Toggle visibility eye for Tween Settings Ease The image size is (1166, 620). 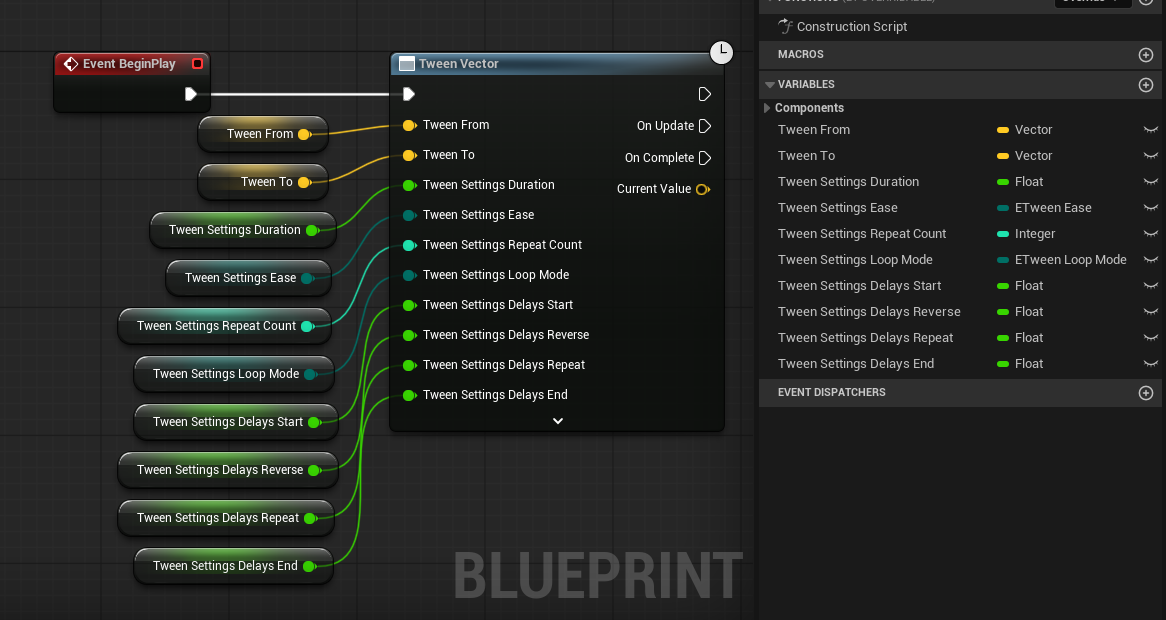pos(1150,207)
